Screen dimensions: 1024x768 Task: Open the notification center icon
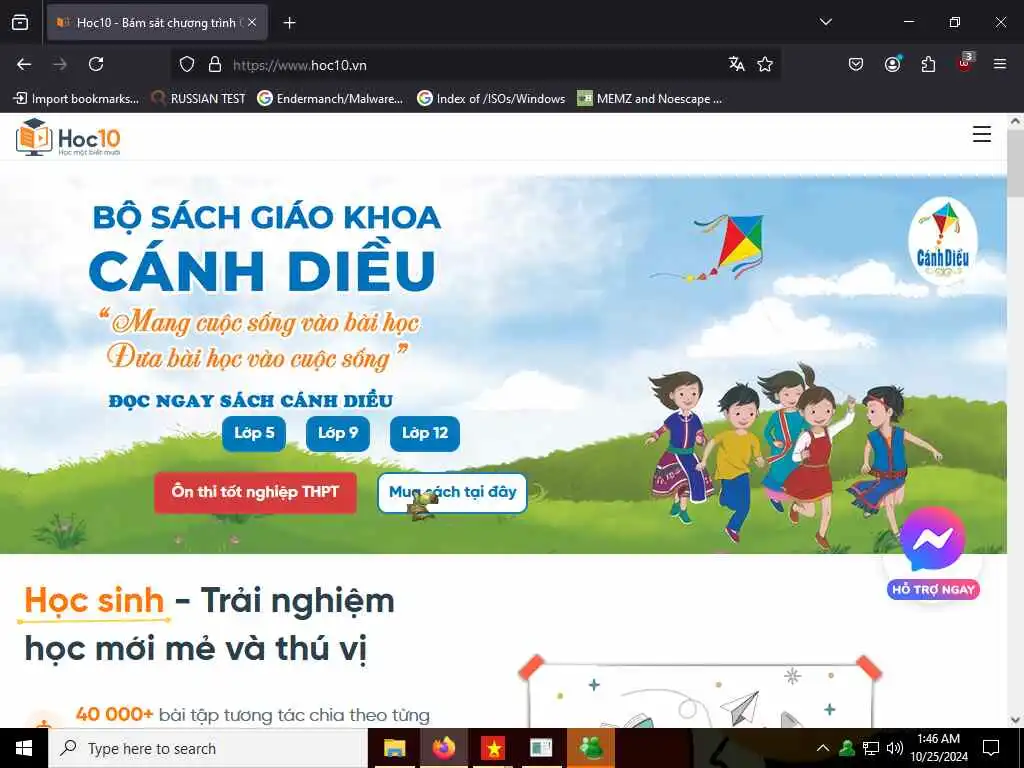point(991,748)
